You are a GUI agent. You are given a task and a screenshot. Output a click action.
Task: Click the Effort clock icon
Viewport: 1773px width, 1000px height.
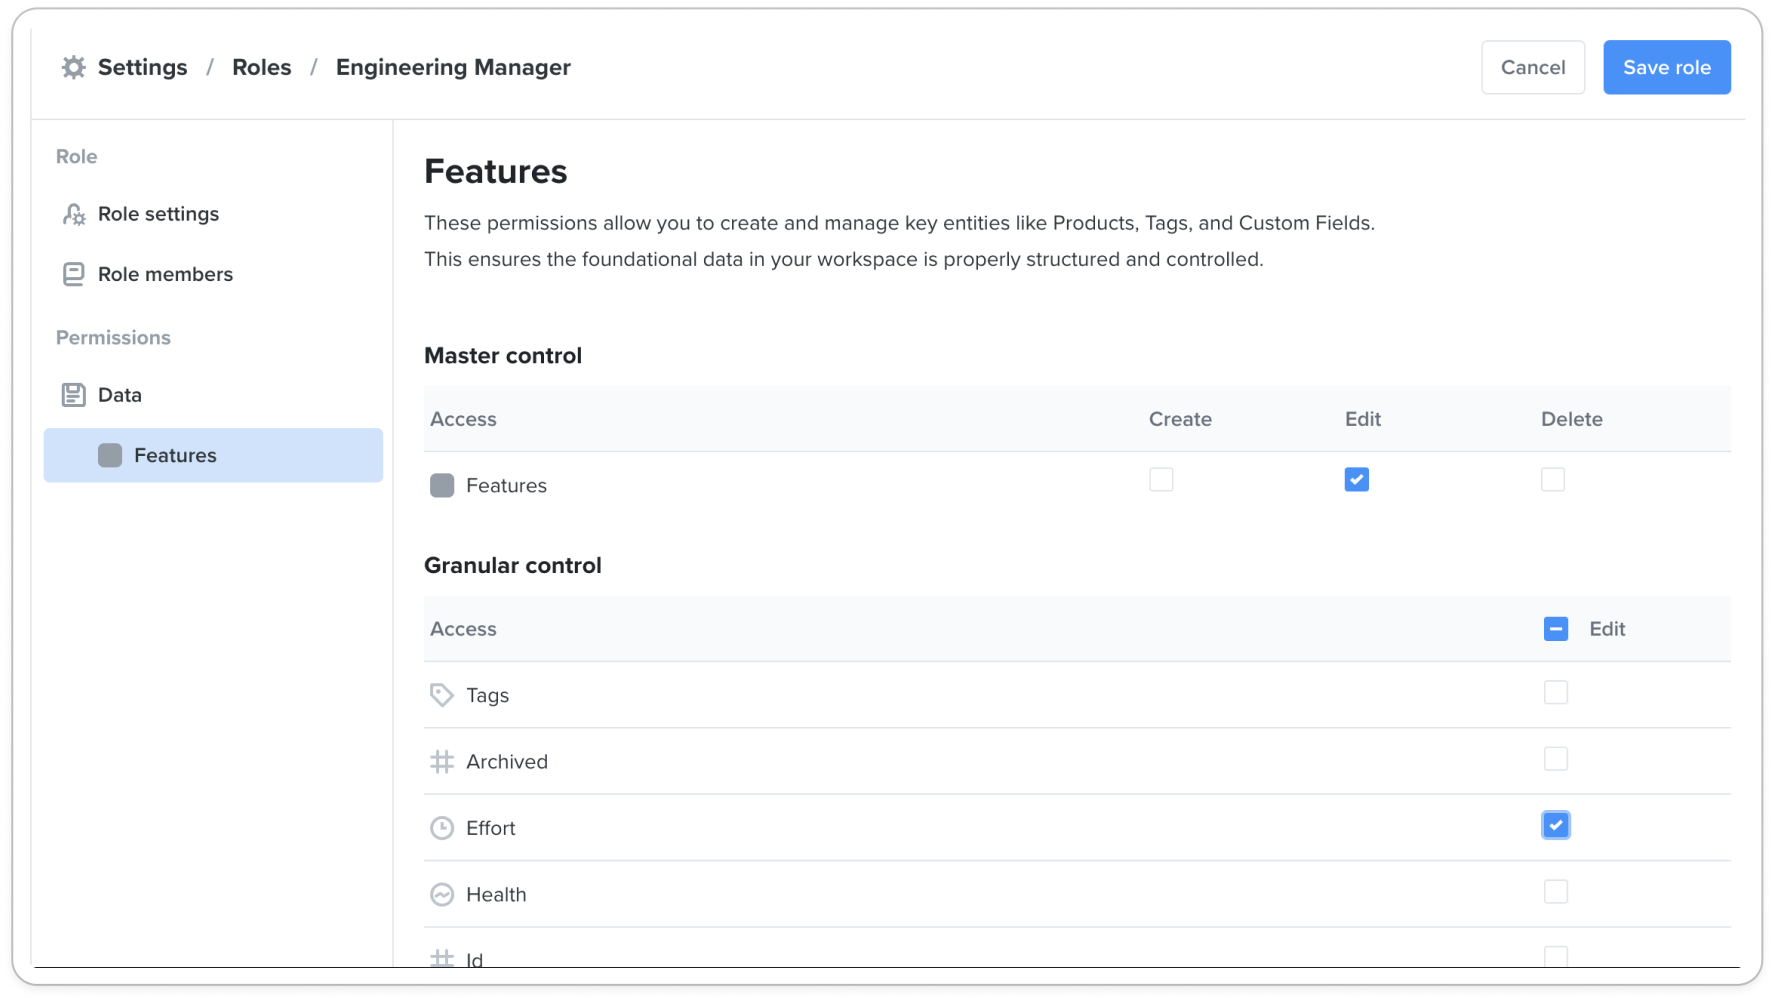pyautogui.click(x=442, y=828)
